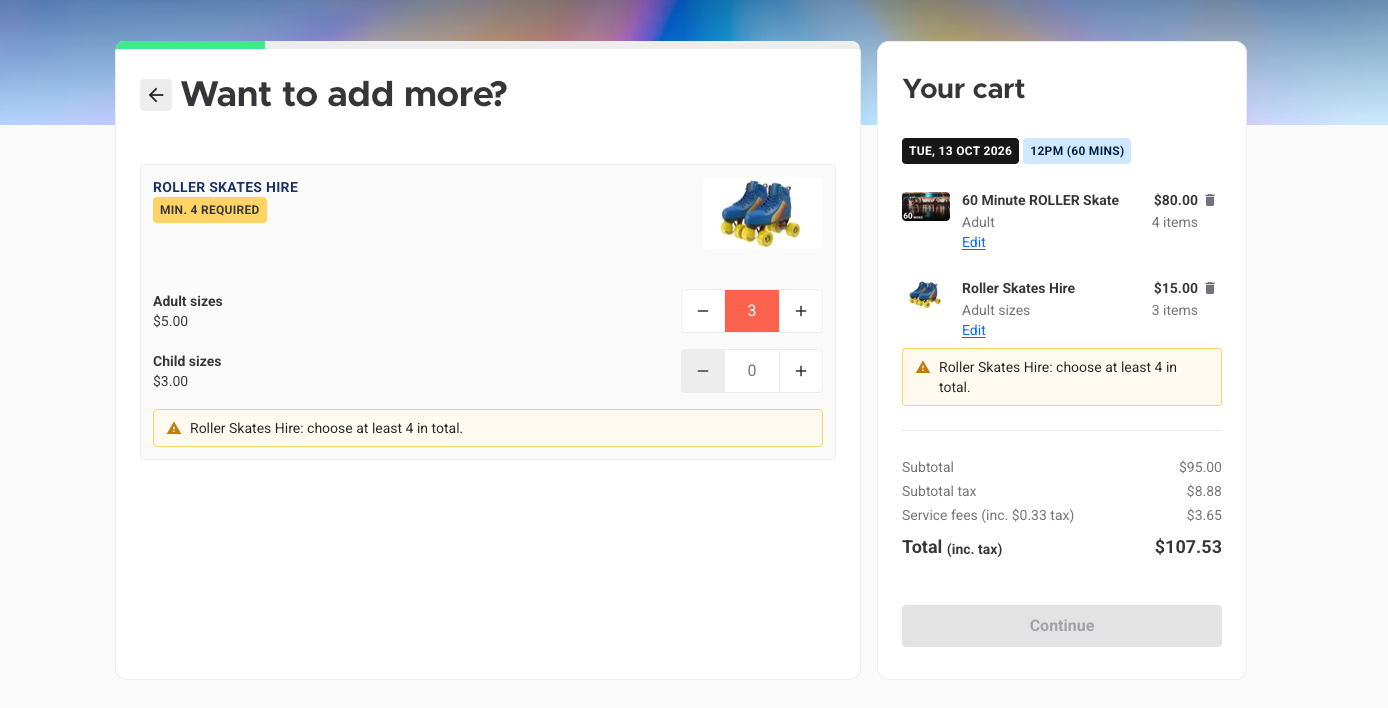Click the Child sizes quantity field showing 0
The width and height of the screenshot is (1388, 708).
click(752, 371)
